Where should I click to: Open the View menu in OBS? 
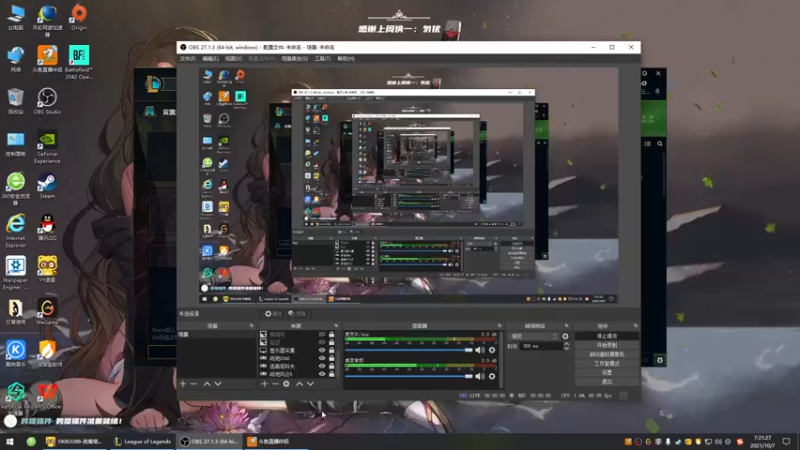pyautogui.click(x=233, y=59)
